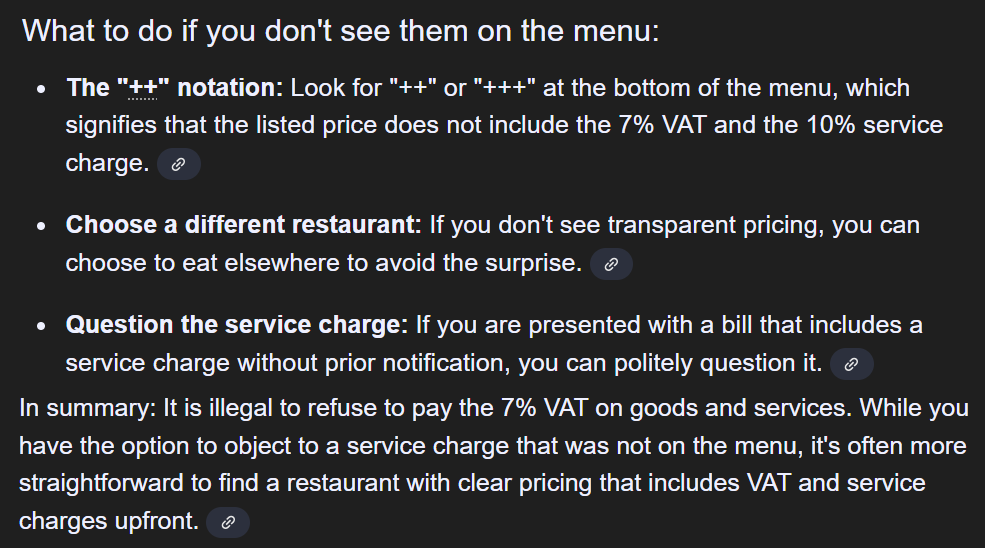This screenshot has height=548, width=985.
Task: Click the bullet dot beside "Choose a different restaurant"
Action: point(41,227)
